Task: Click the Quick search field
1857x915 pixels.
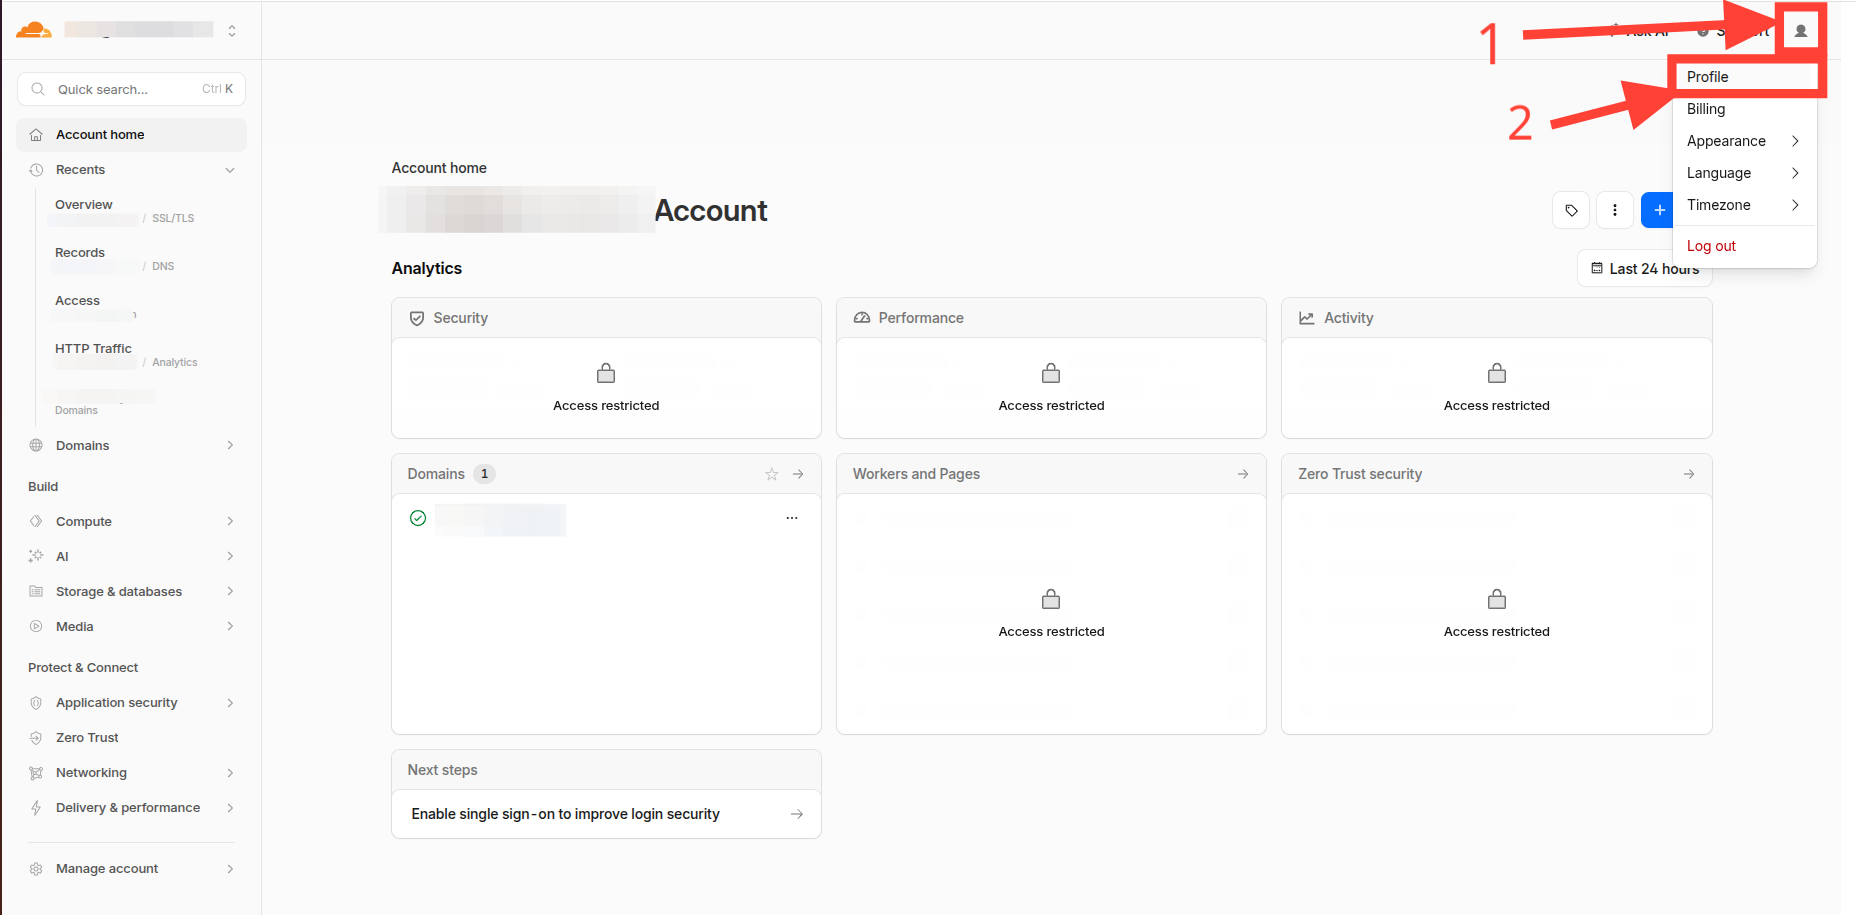Action: (x=131, y=89)
